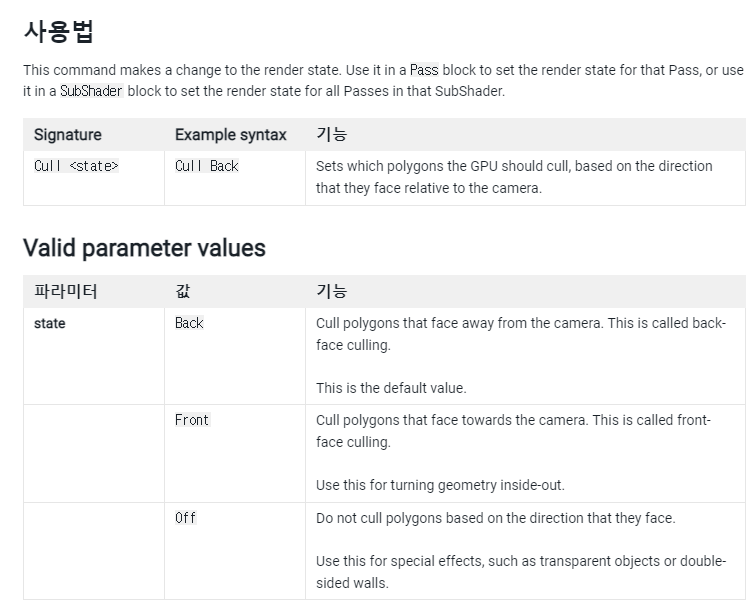This screenshot has height=605, width=755.
Task: Click "Use this for turning geometry inside-out." text
Action: [440, 485]
